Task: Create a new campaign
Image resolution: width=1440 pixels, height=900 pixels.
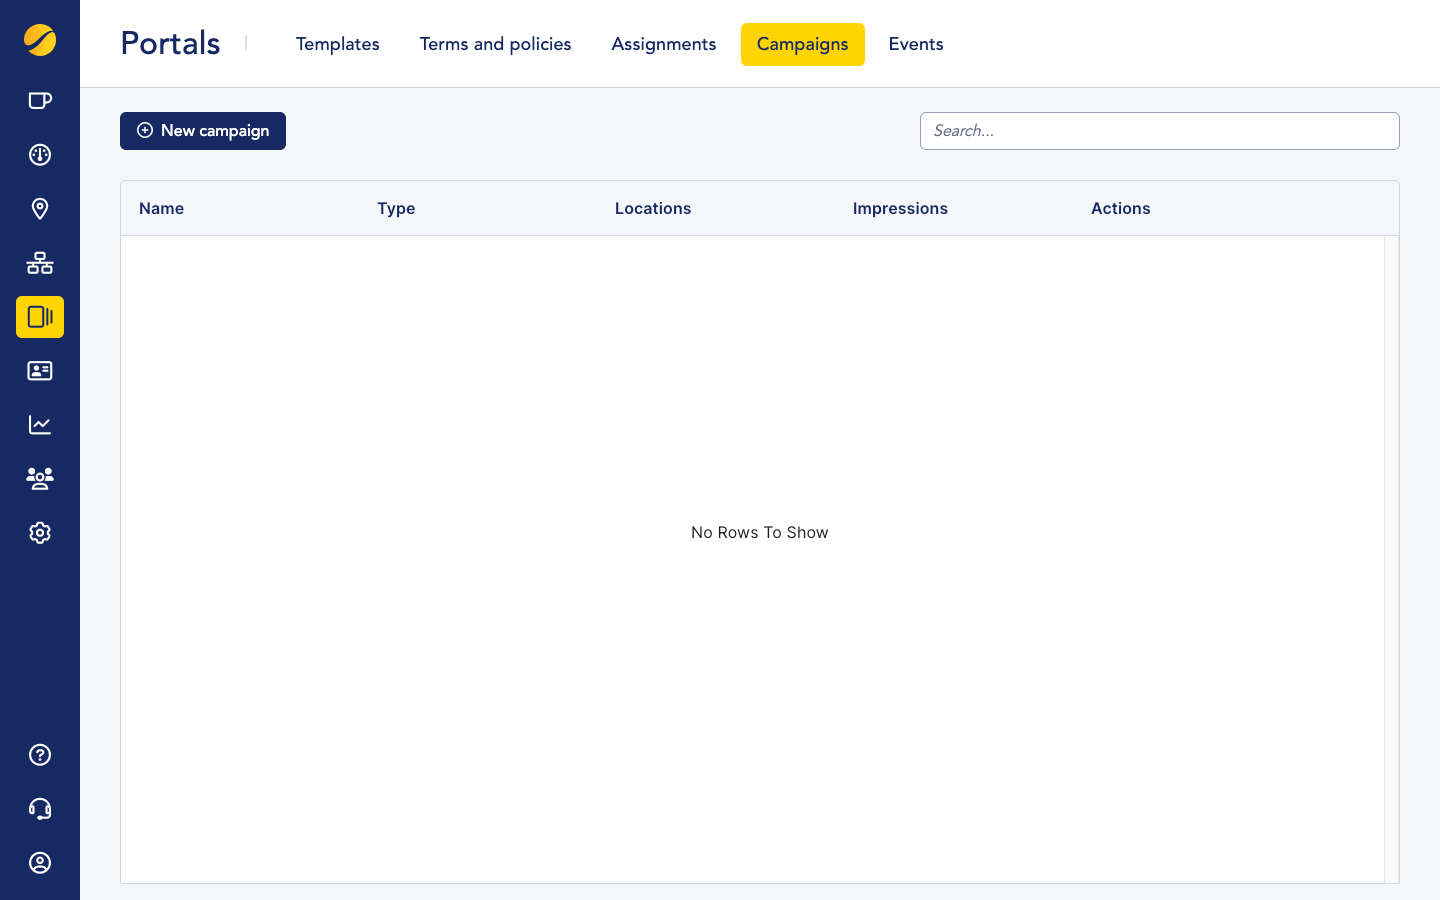Action: click(202, 131)
